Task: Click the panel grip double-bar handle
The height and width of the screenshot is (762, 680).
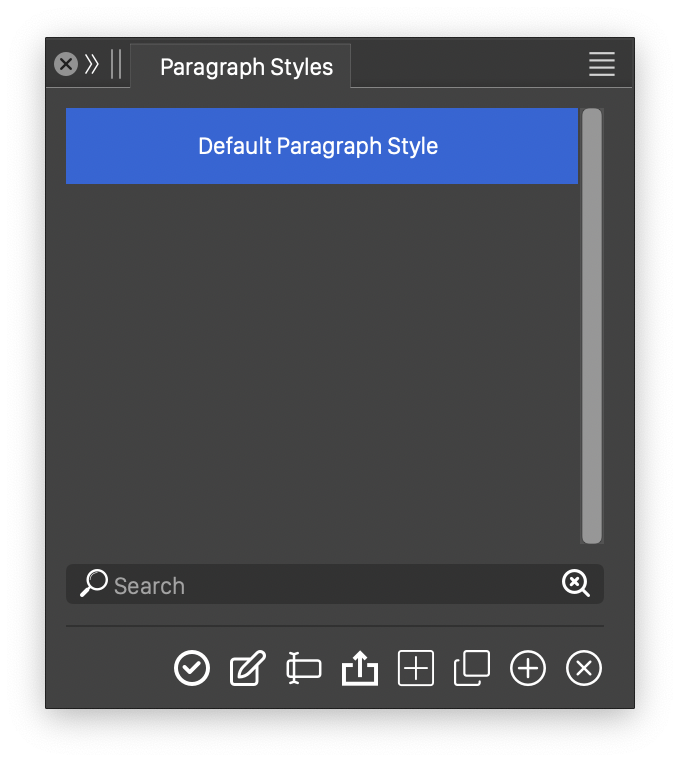Action: tap(116, 65)
